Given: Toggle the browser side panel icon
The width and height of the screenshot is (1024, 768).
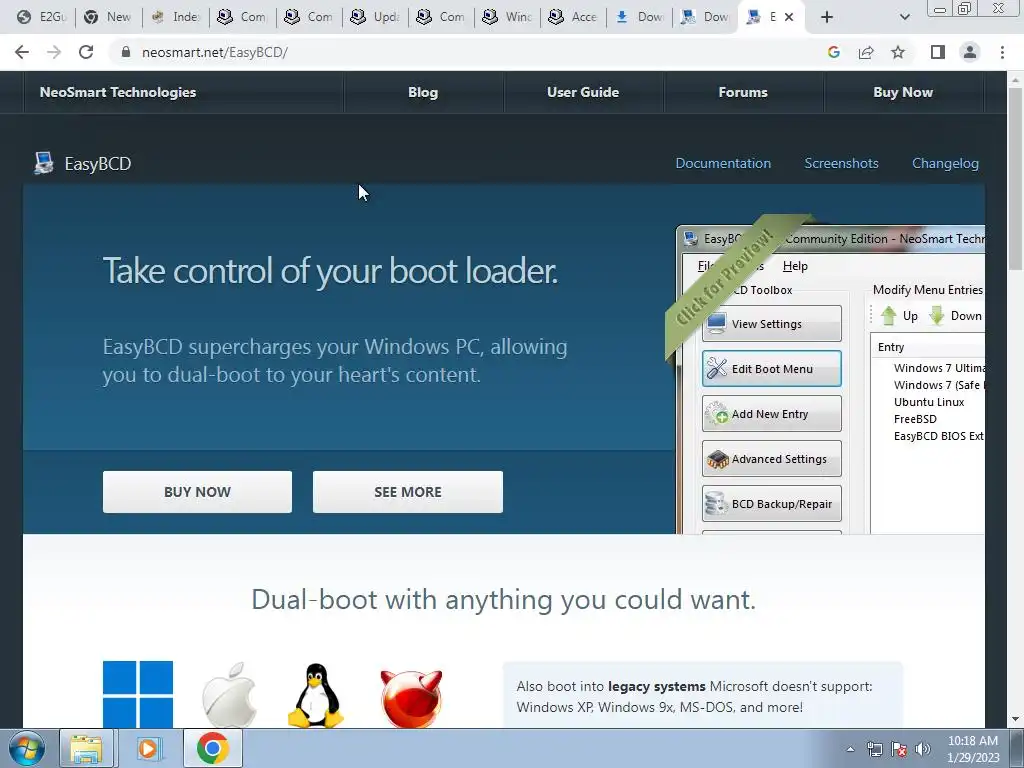Looking at the screenshot, I should pos(938,52).
